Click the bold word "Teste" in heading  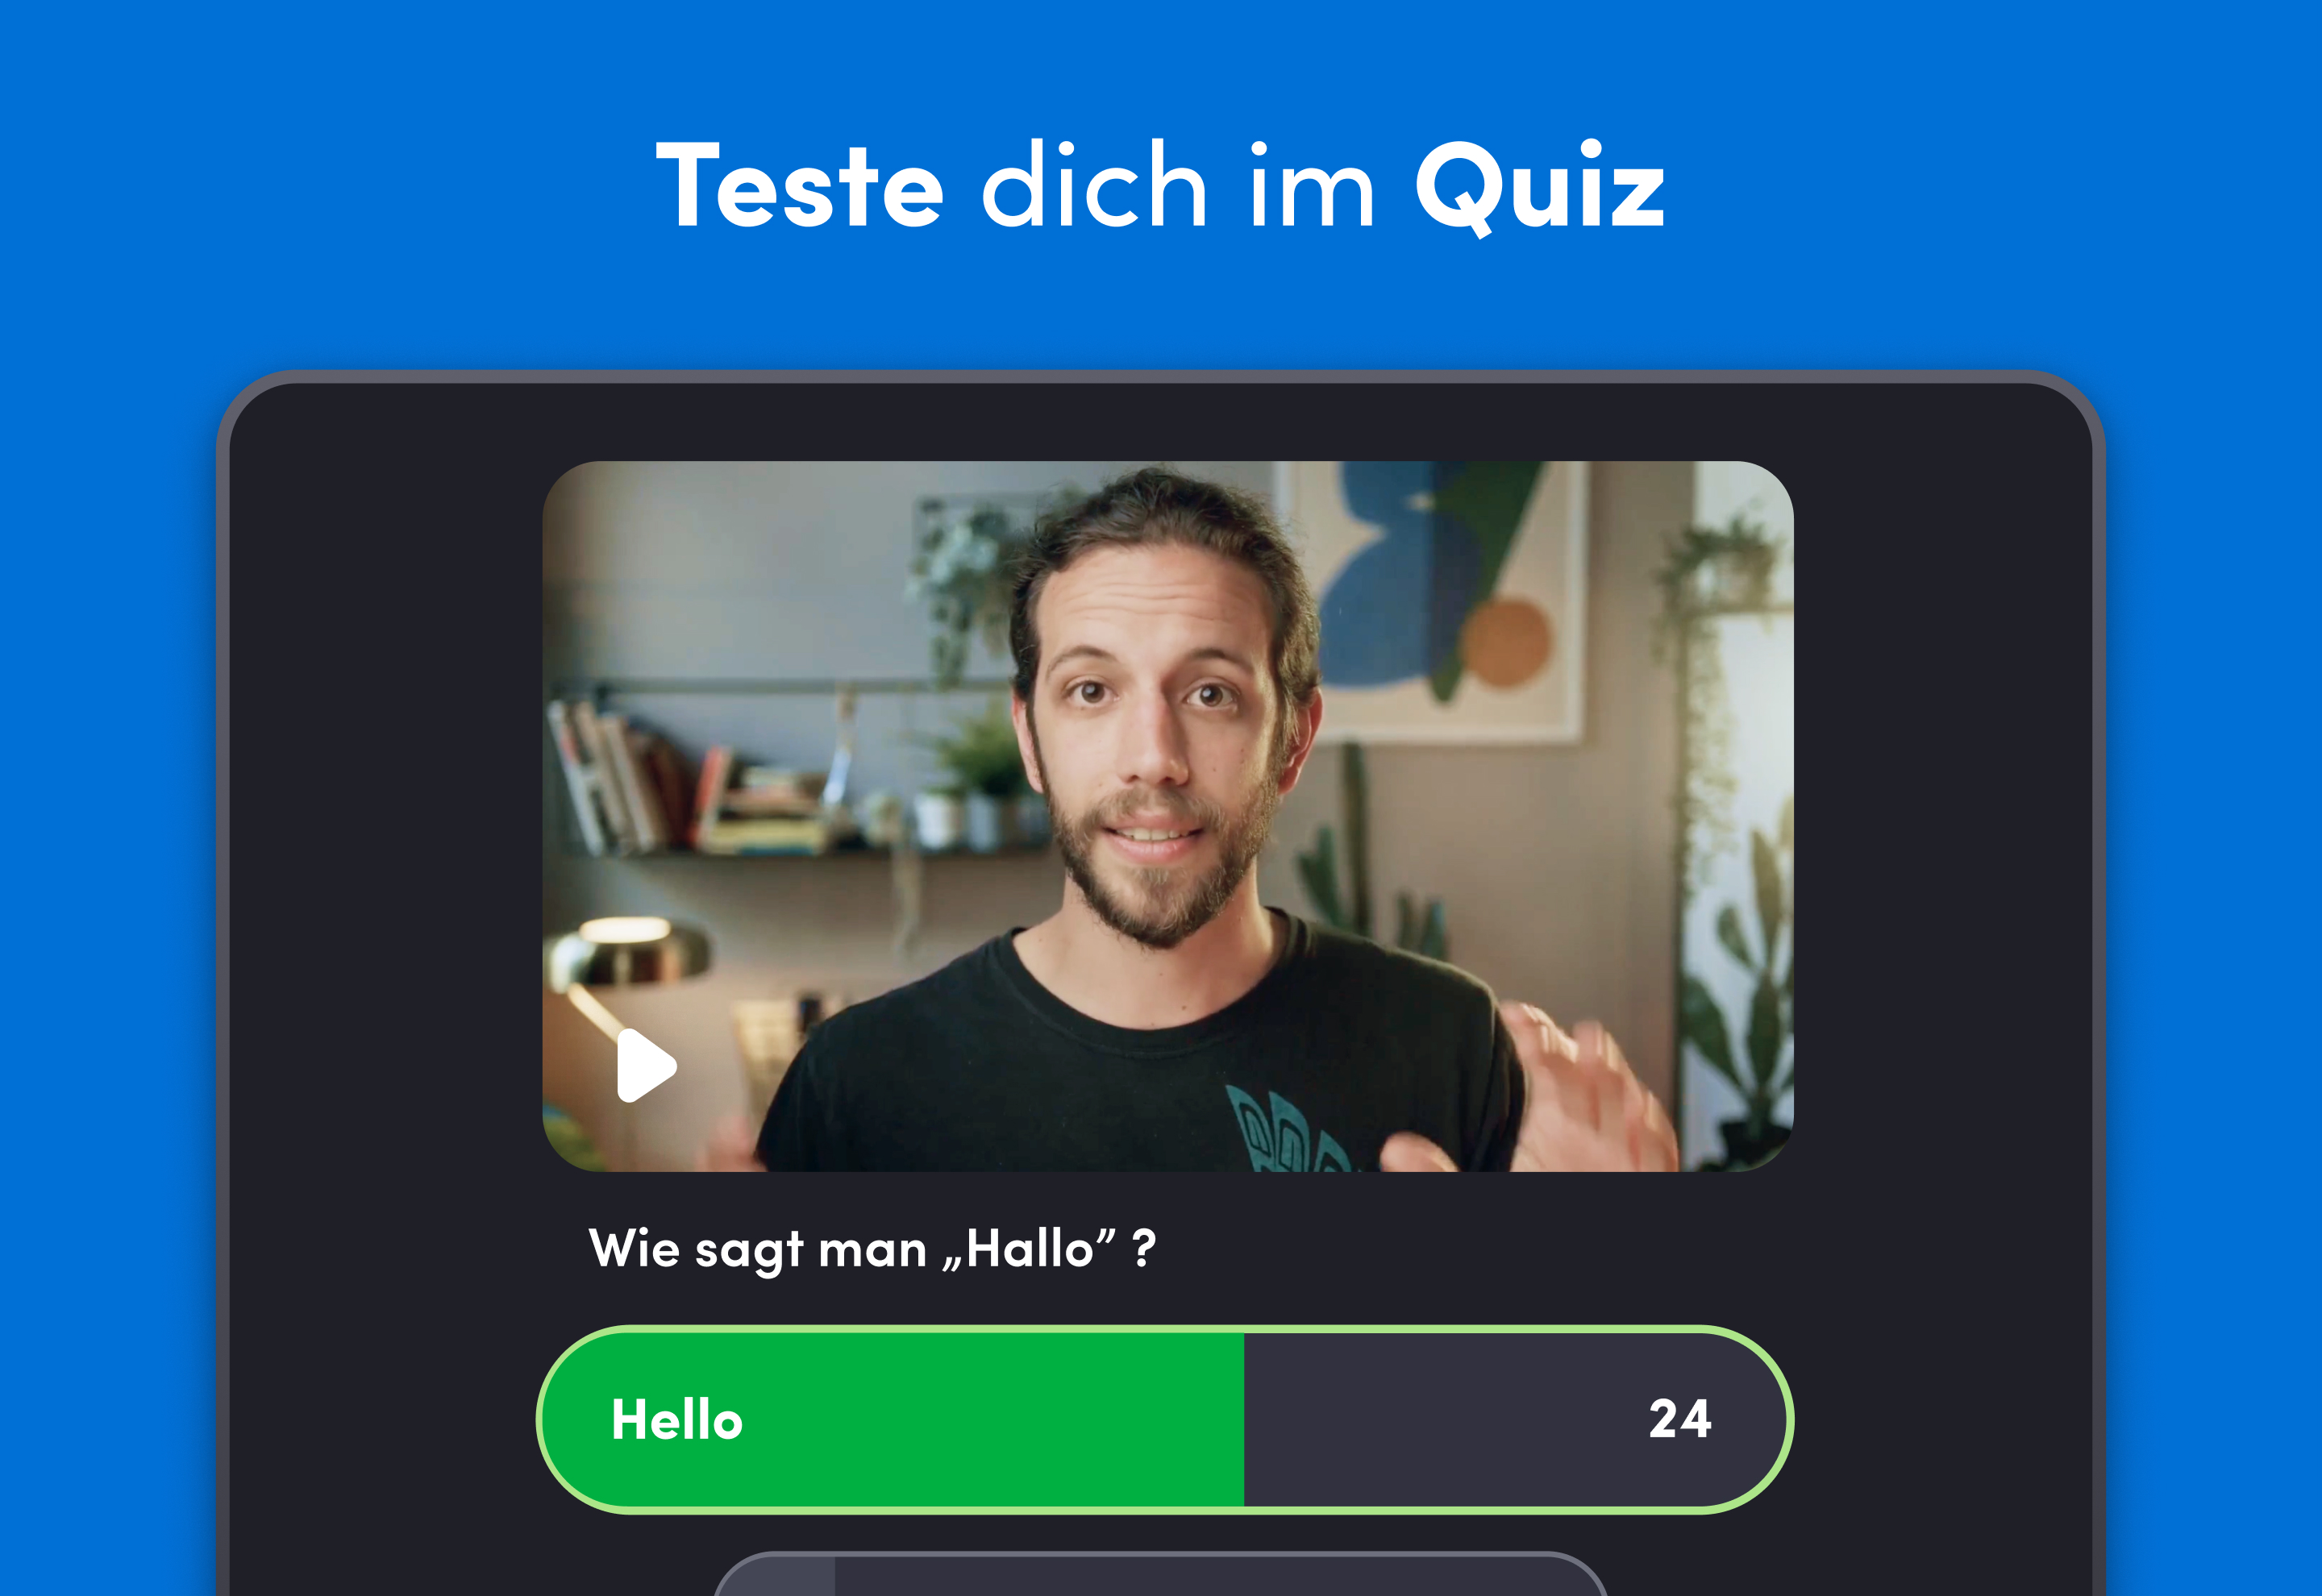tap(800, 185)
